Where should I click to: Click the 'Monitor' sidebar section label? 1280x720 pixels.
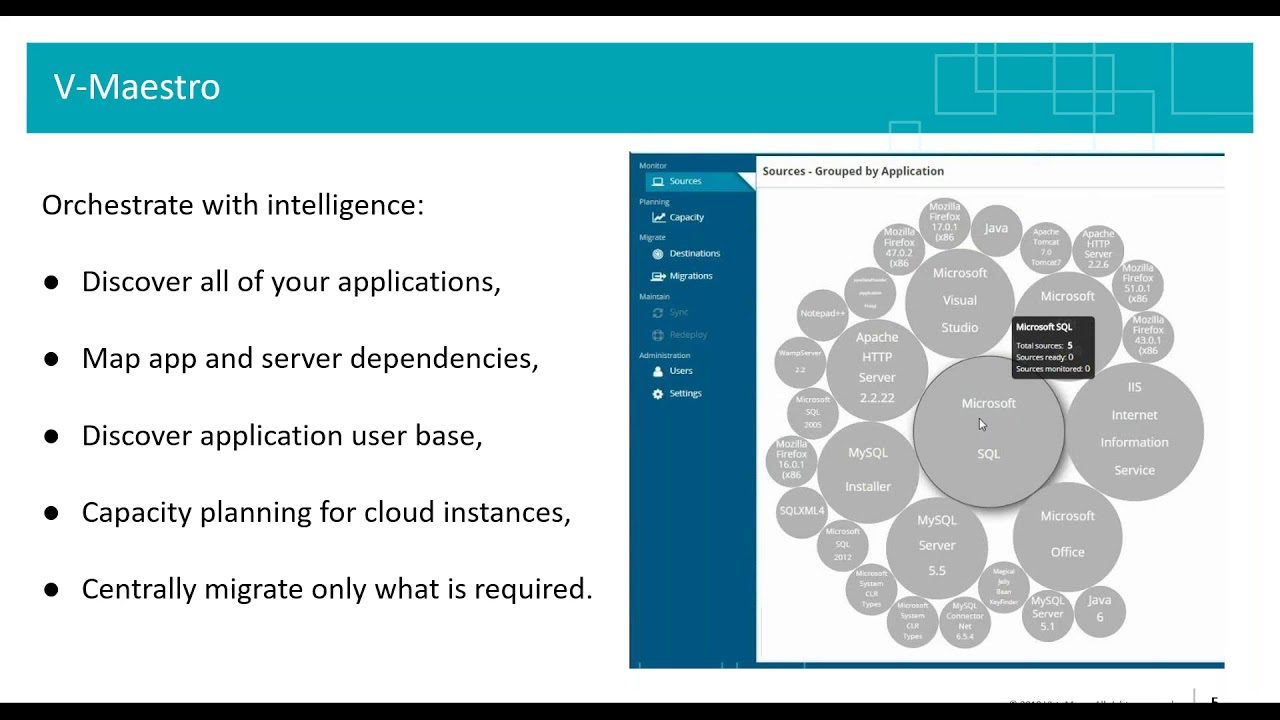[x=653, y=166]
